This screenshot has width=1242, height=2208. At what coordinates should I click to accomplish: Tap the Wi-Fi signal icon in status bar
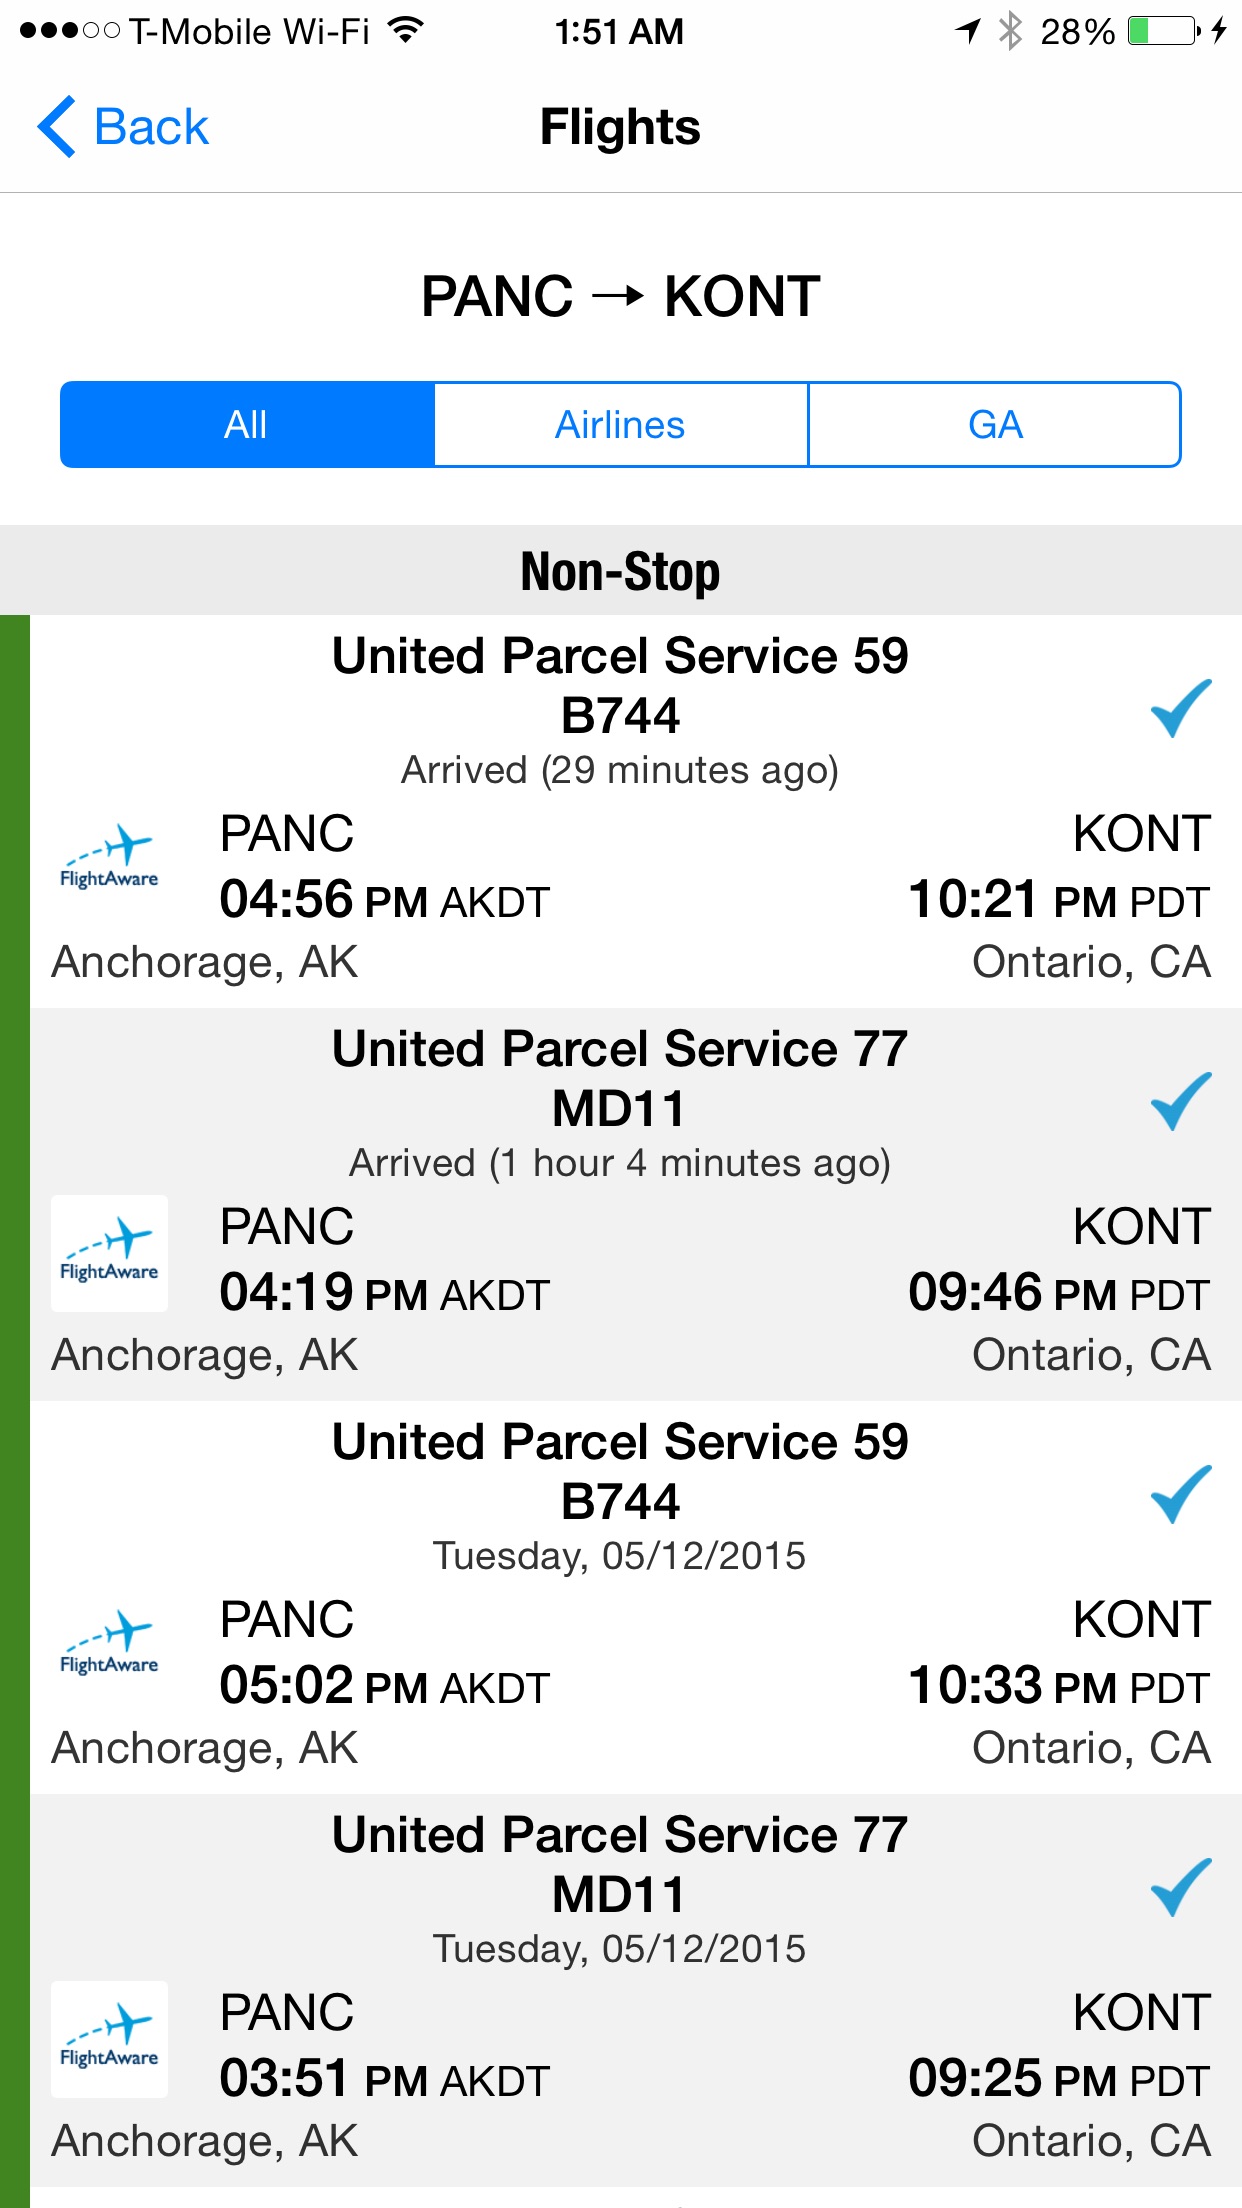(x=405, y=30)
